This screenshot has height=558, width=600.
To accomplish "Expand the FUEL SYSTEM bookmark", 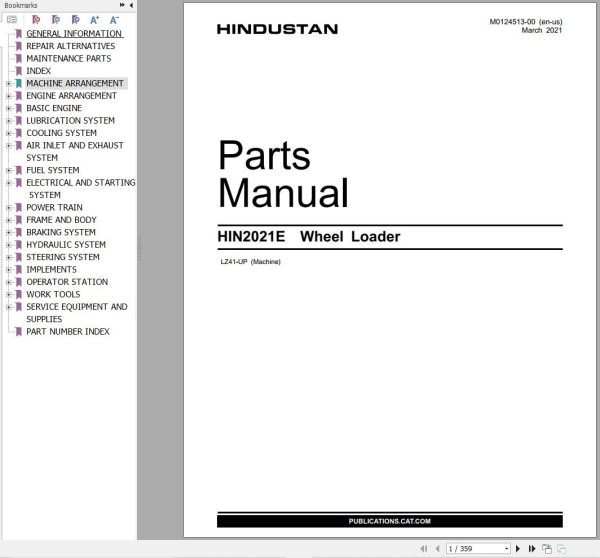I will [x=8, y=170].
